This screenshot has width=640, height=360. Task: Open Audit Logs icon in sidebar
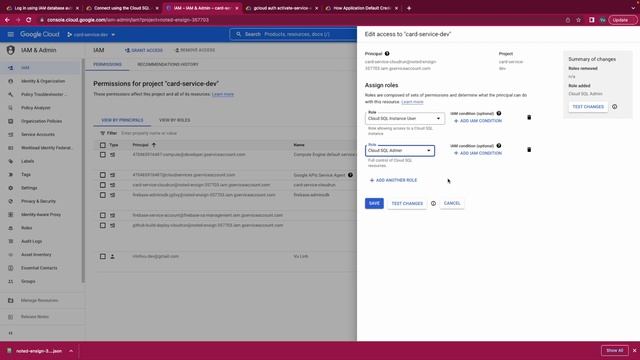(x=11, y=241)
